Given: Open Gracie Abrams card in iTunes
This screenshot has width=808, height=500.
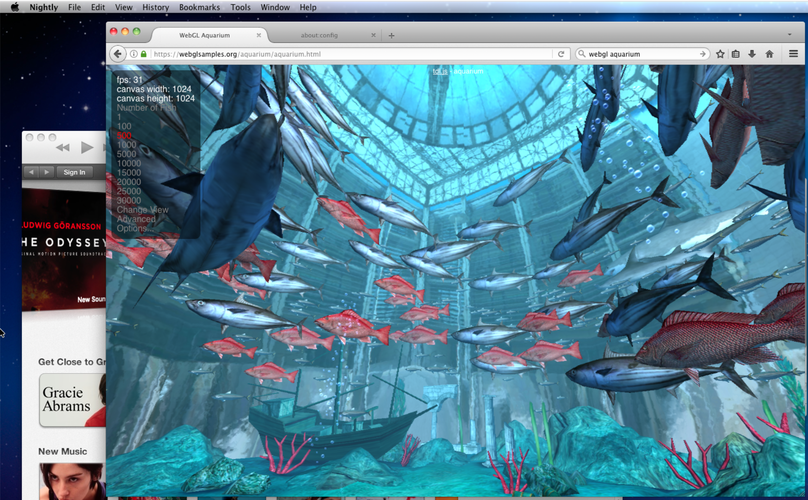Looking at the screenshot, I should pos(72,400).
